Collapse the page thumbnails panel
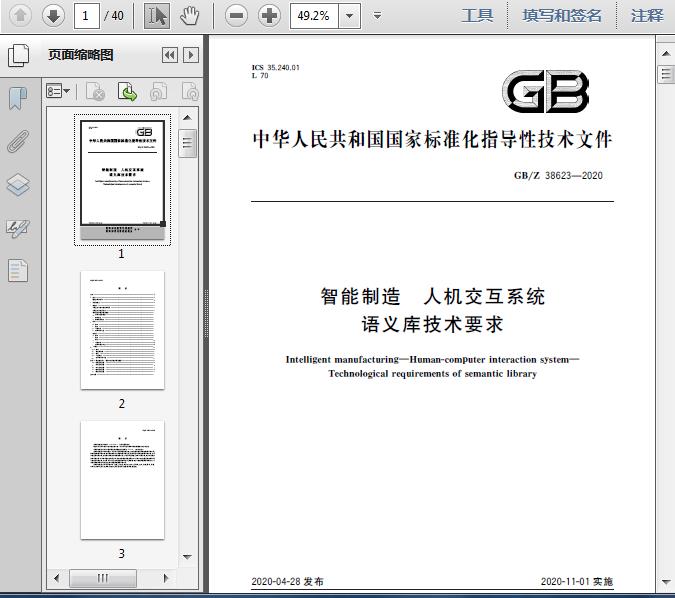 [x=170, y=55]
